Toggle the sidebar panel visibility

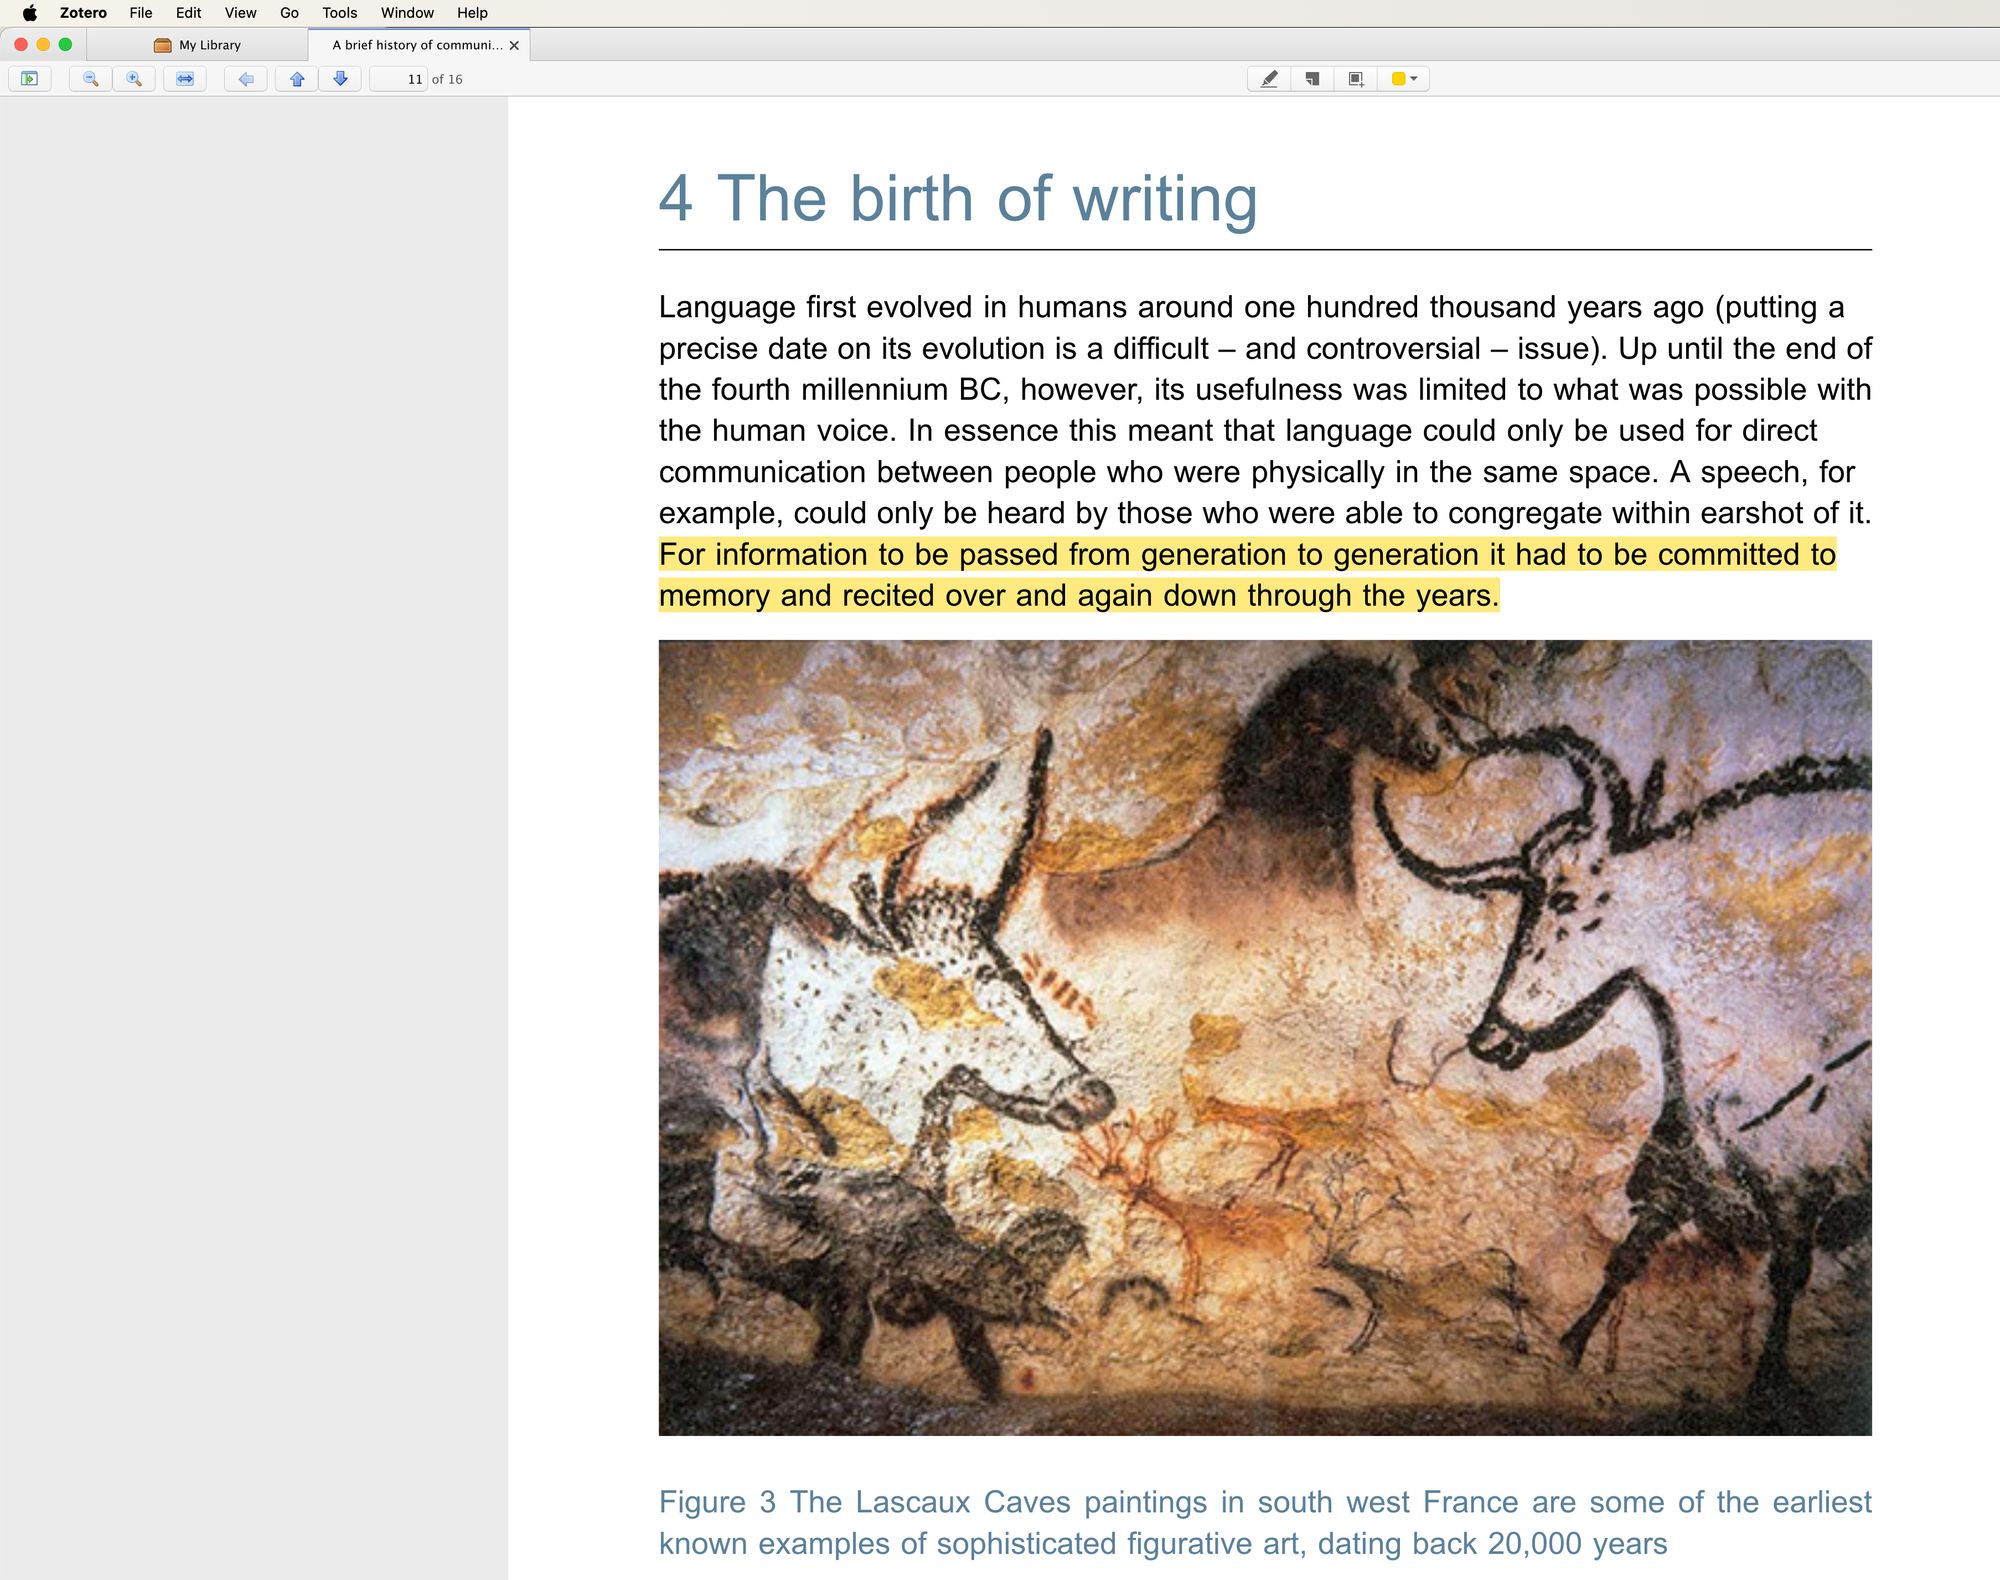31,79
